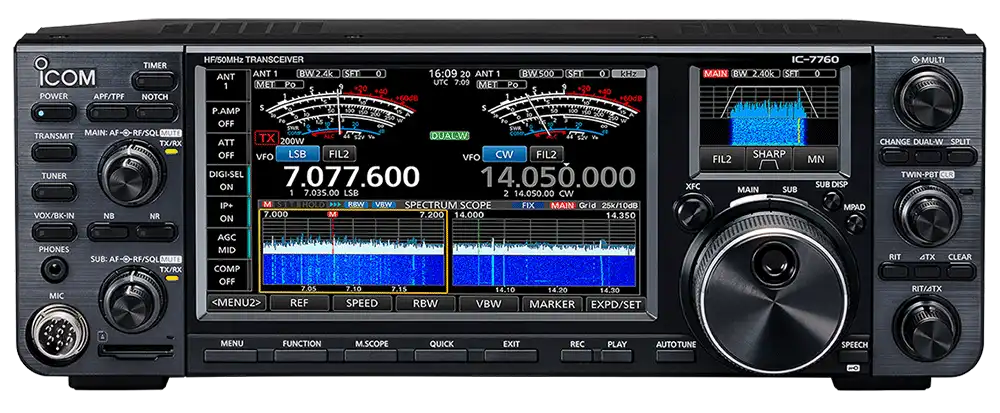
Task: Toggle the SPLIT button
Action: [x=960, y=156]
